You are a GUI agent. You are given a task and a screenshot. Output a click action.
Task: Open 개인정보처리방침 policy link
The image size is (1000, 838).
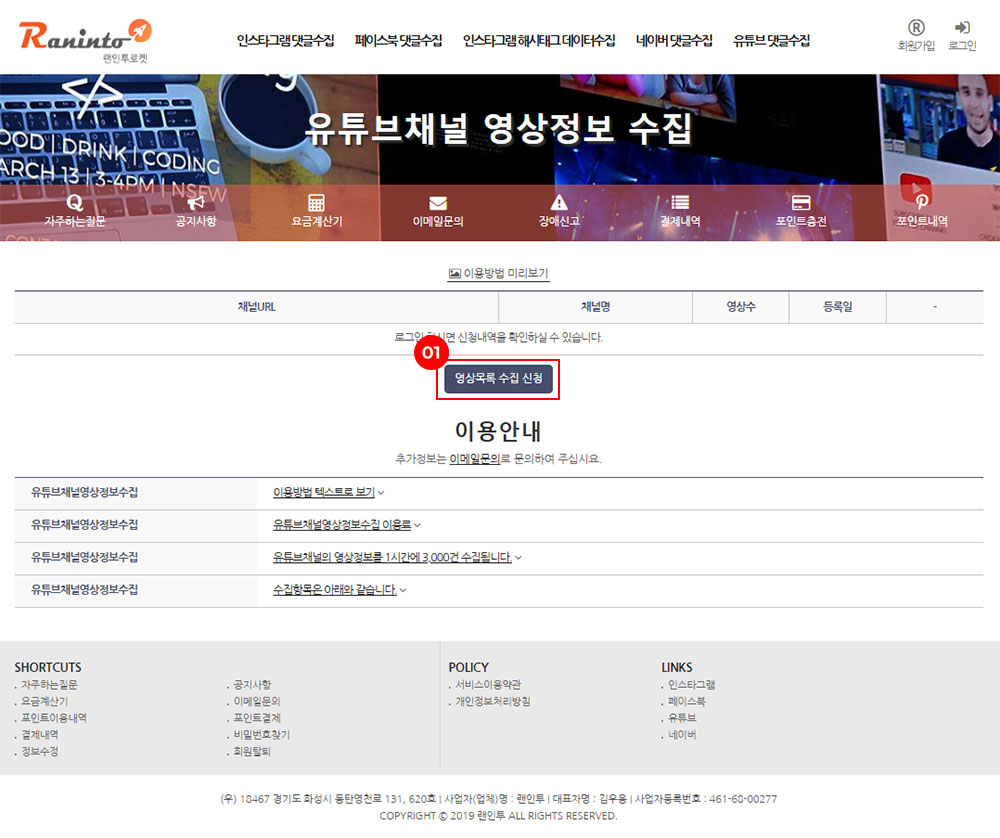pos(492,702)
